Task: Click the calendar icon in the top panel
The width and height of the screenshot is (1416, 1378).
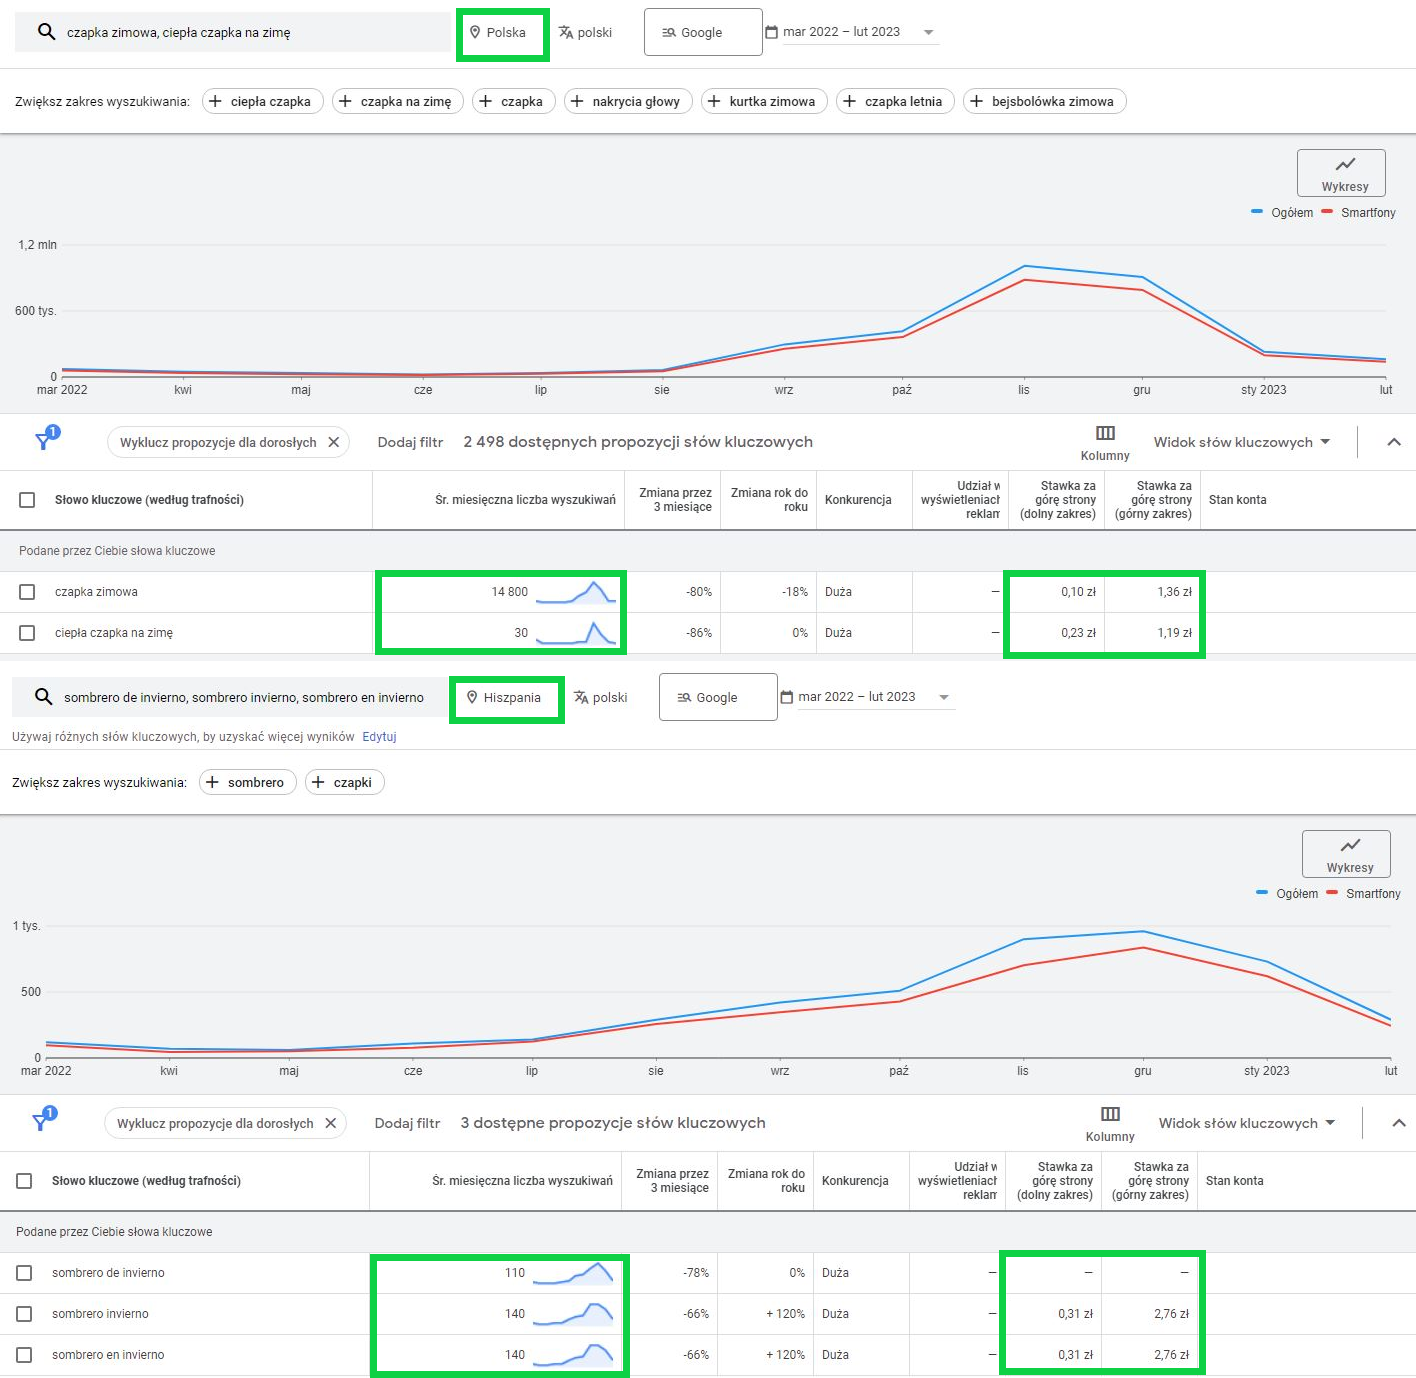Action: pos(771,32)
